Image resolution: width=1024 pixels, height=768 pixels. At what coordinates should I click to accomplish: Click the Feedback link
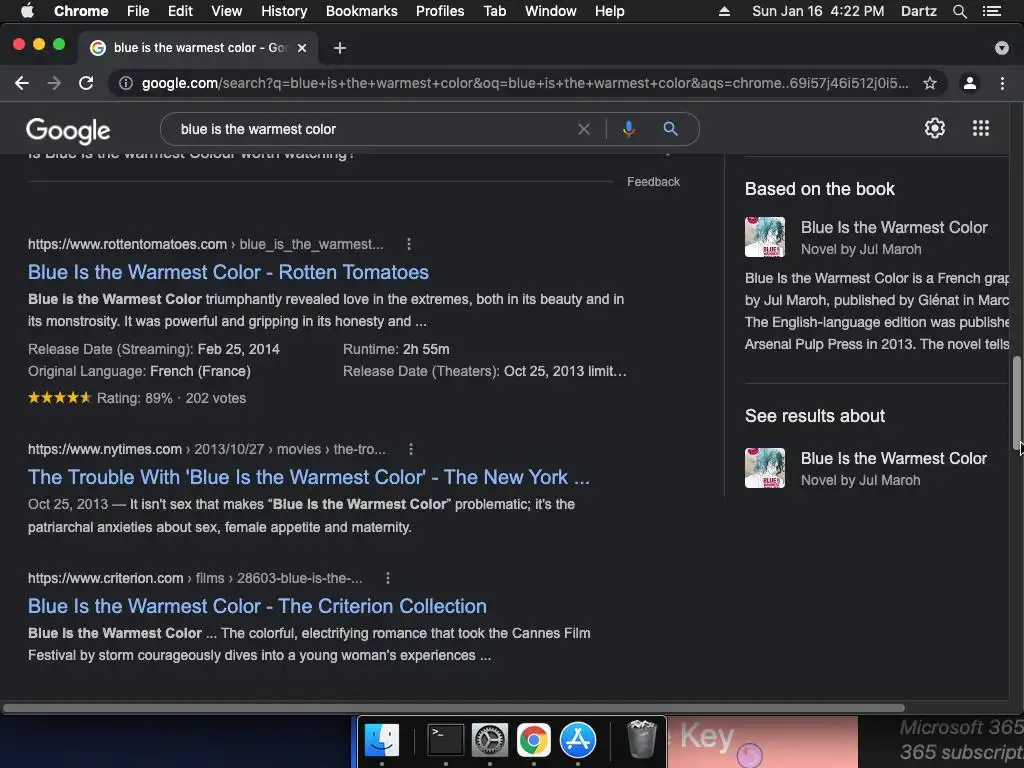(x=653, y=182)
